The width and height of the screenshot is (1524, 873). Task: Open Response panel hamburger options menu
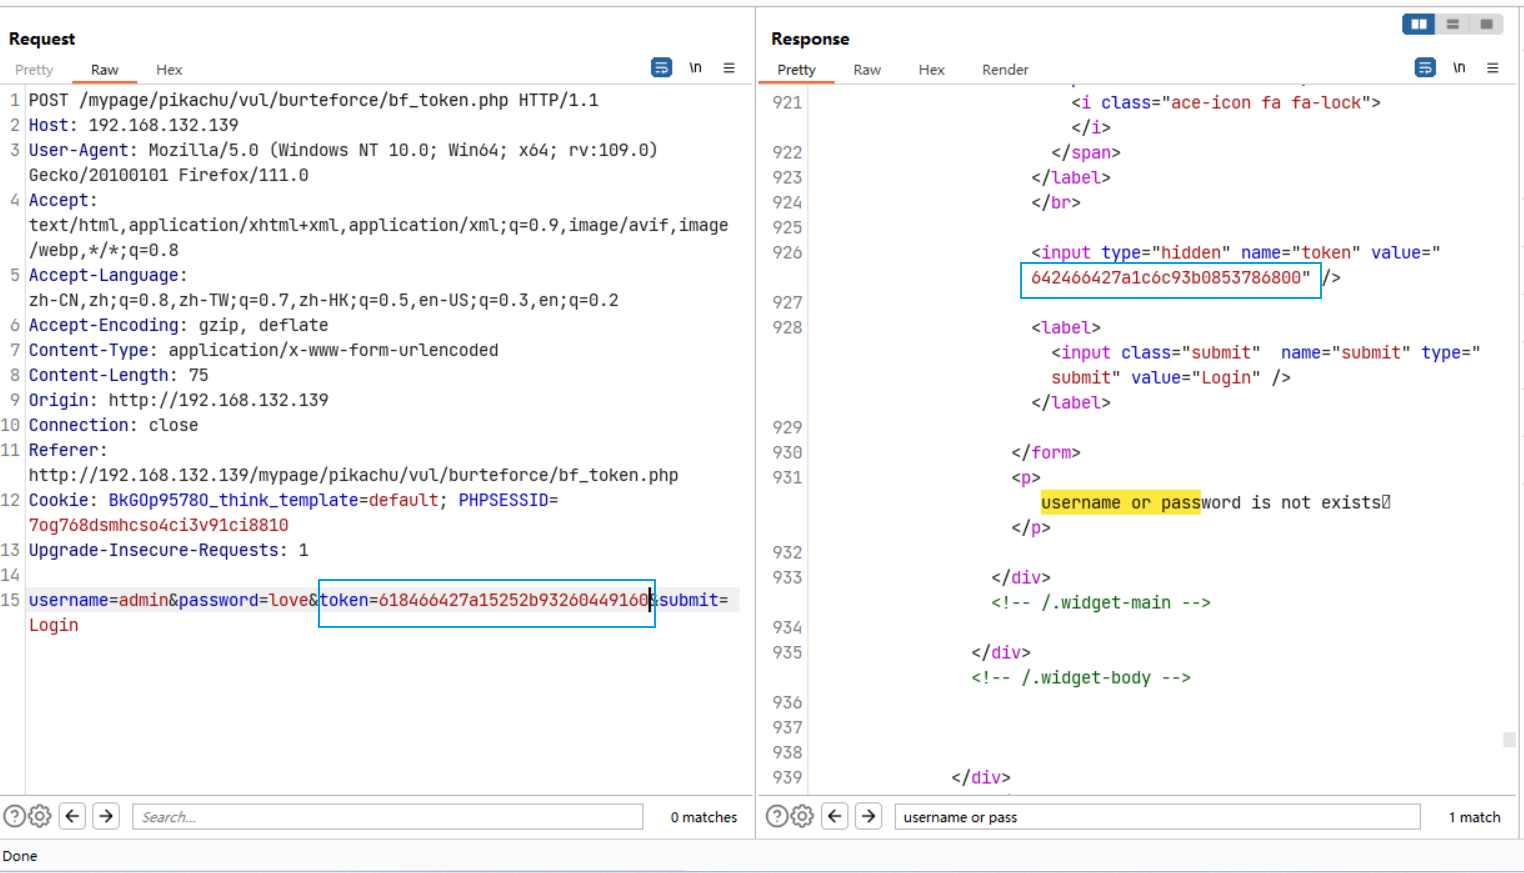point(1493,68)
